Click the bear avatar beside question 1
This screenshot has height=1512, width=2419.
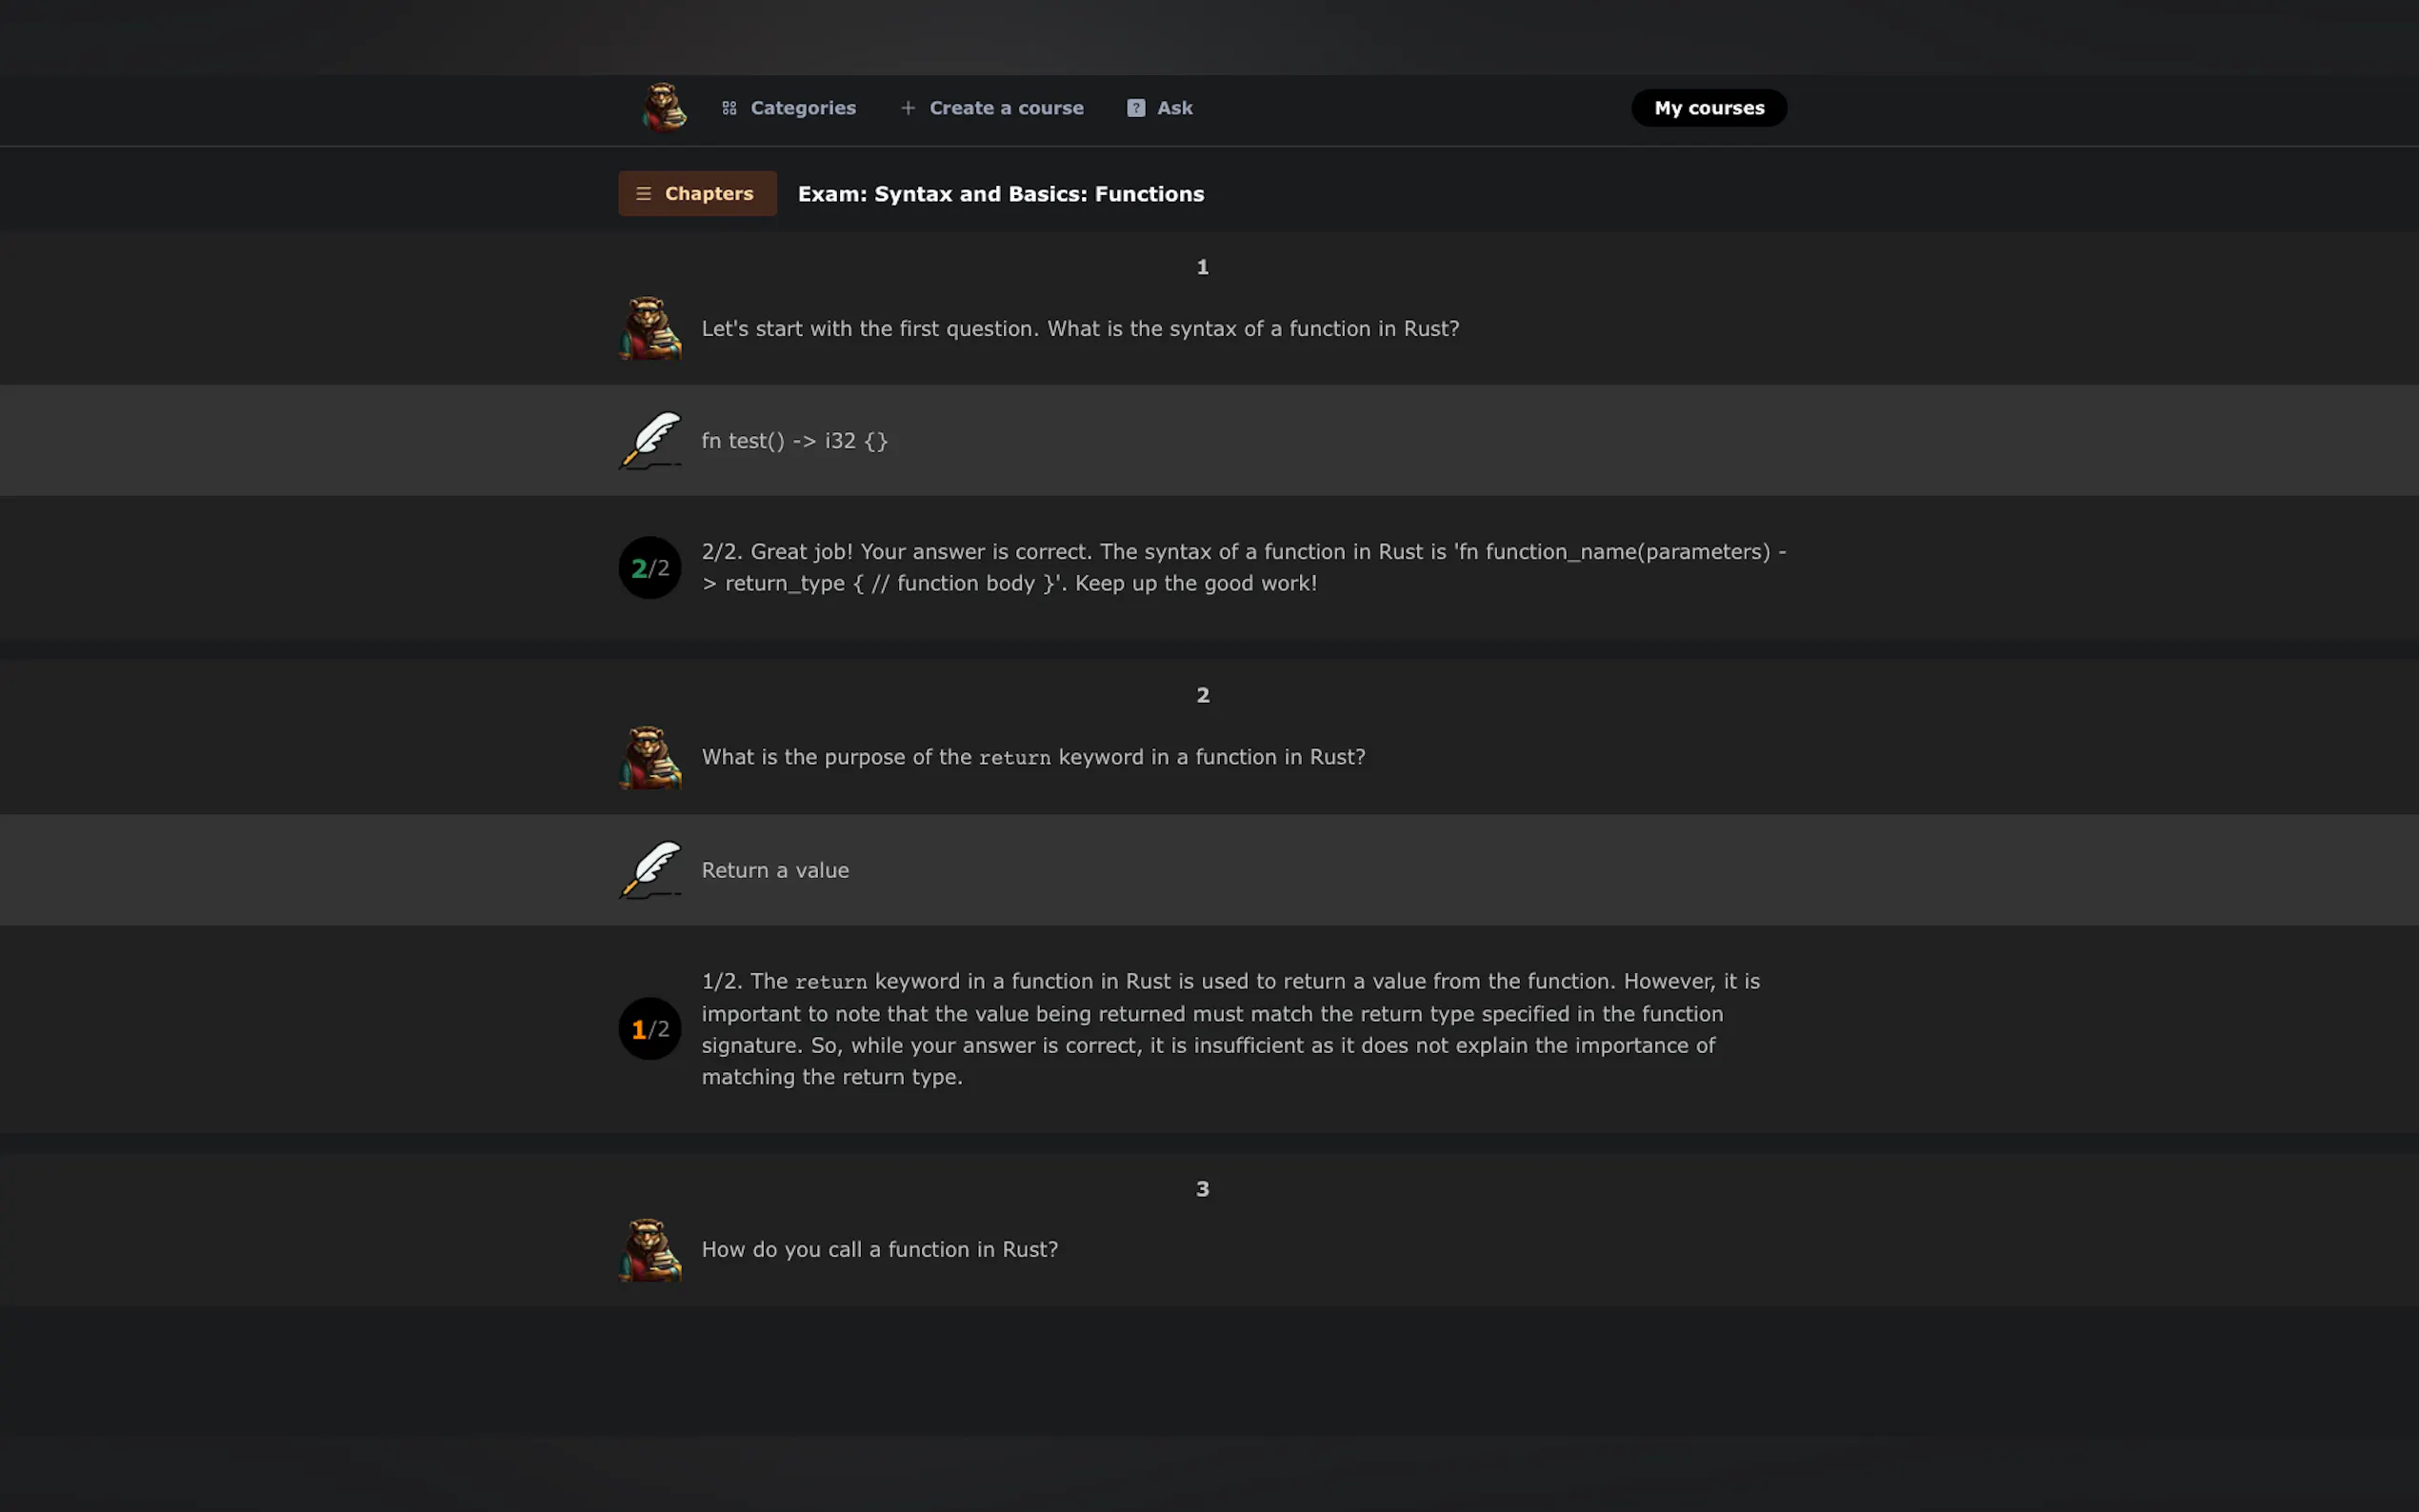point(650,328)
